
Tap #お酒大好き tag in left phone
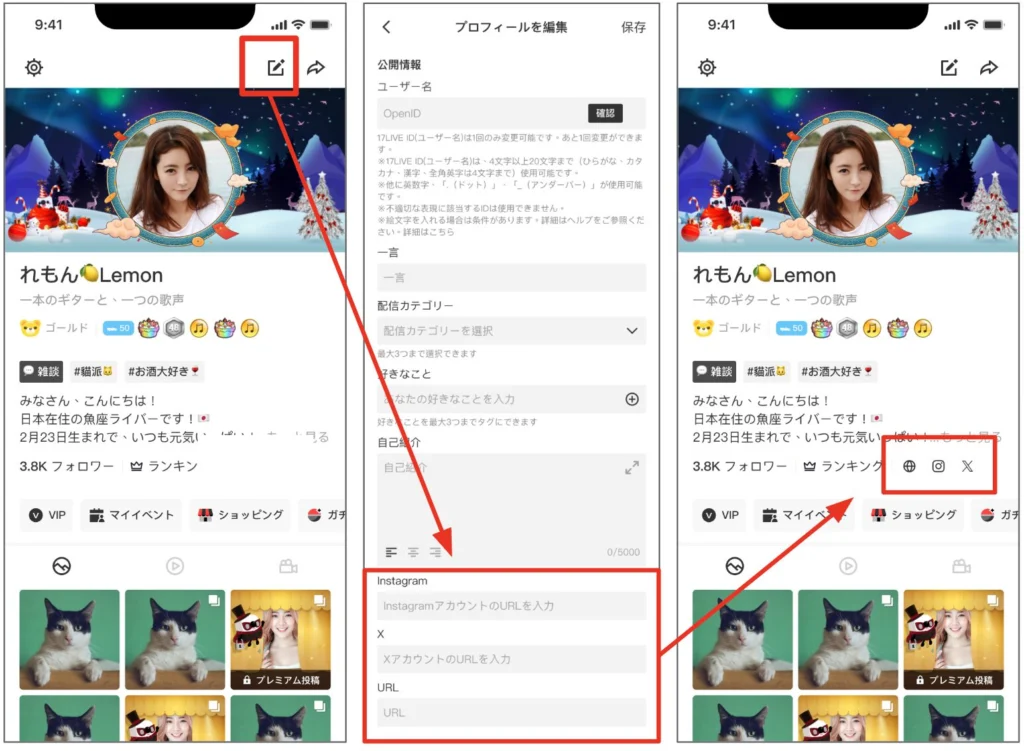164,371
